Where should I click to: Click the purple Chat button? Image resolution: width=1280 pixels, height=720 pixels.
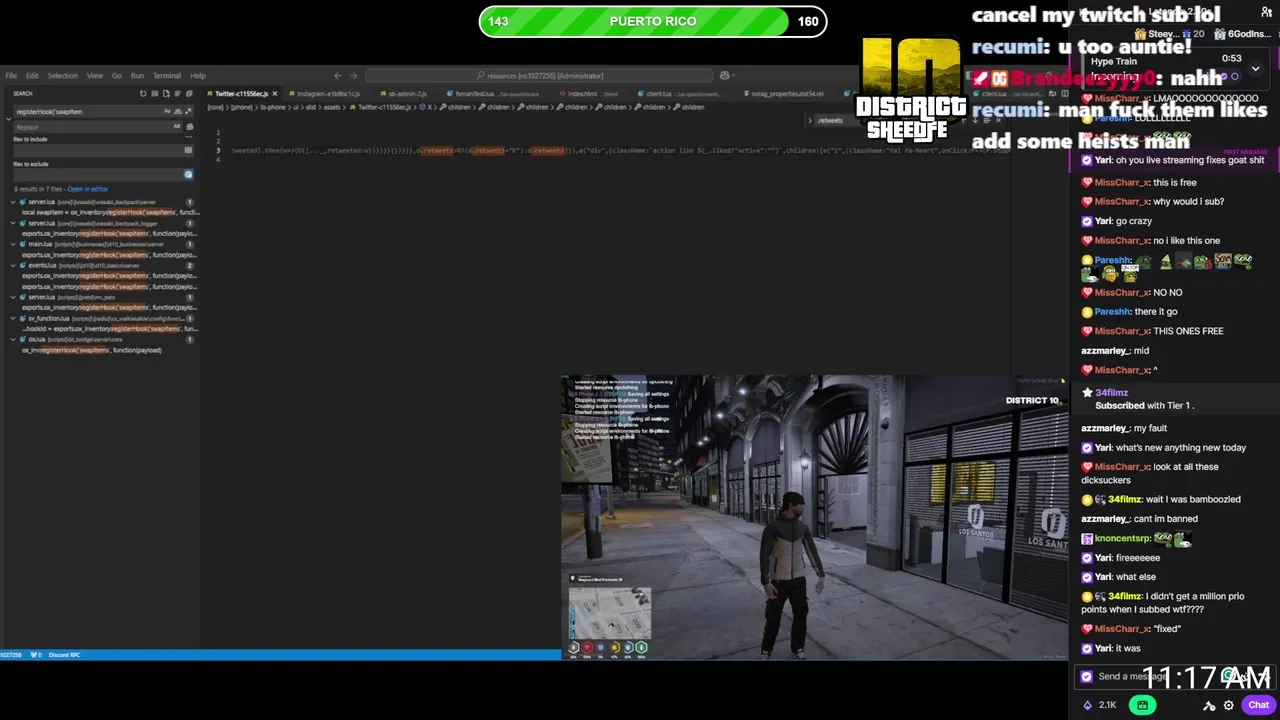pyautogui.click(x=1259, y=705)
